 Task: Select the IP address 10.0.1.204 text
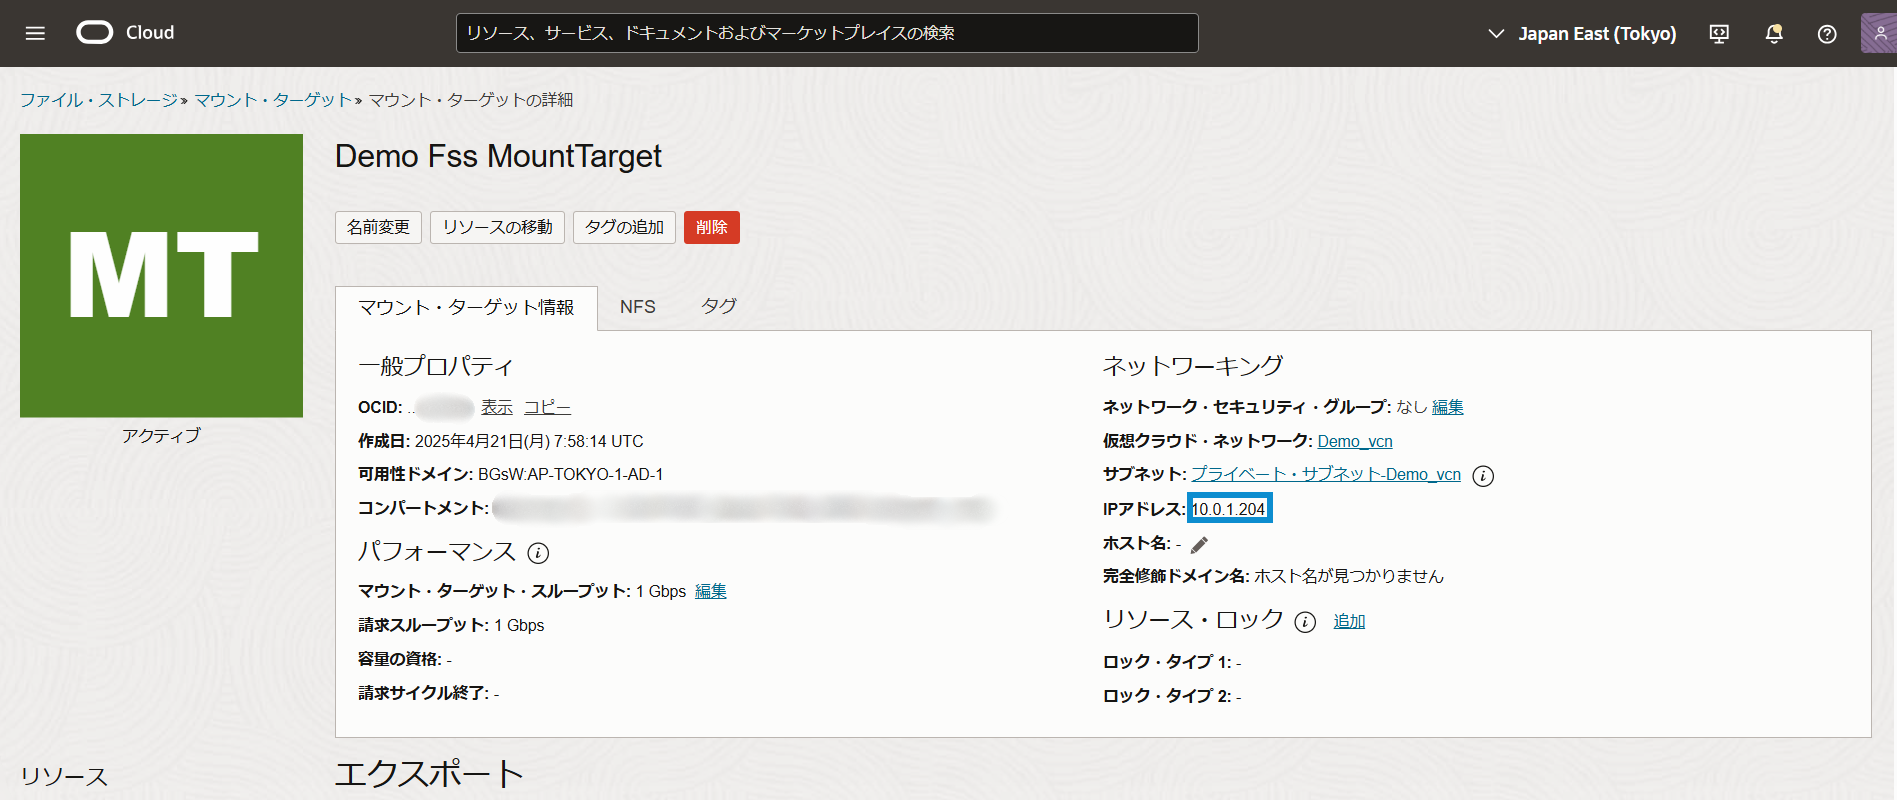pyautogui.click(x=1229, y=508)
